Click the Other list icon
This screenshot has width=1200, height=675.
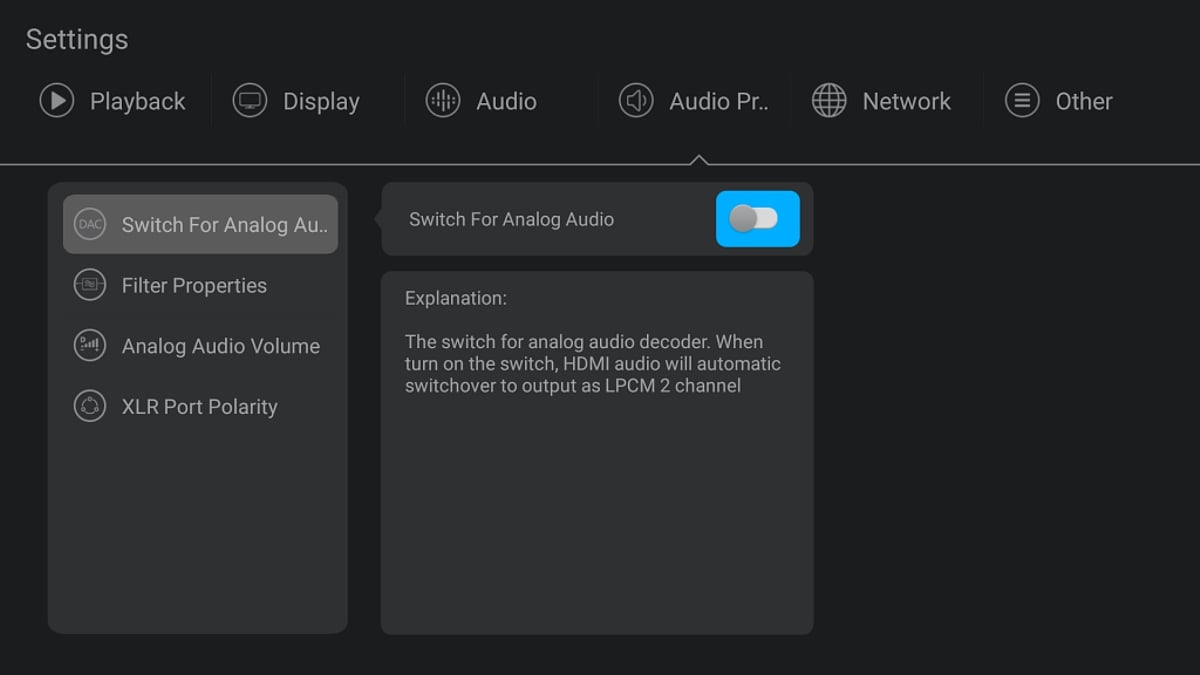[x=1022, y=101]
